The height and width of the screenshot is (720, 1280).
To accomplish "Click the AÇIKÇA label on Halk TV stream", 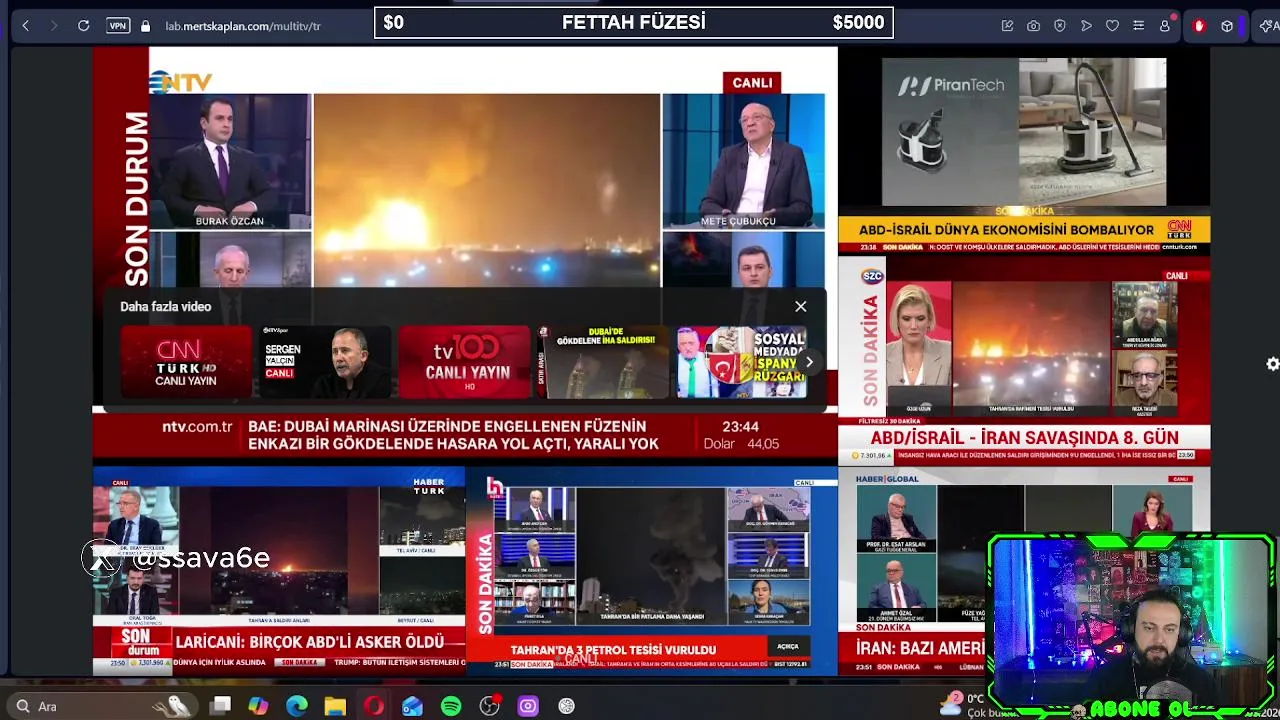I will [788, 647].
